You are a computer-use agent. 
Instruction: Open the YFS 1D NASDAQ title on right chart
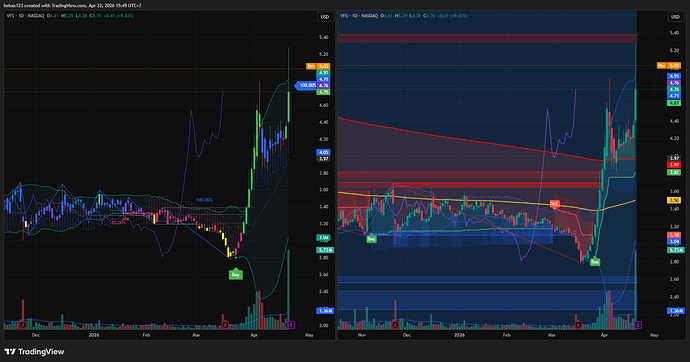pyautogui.click(x=359, y=16)
